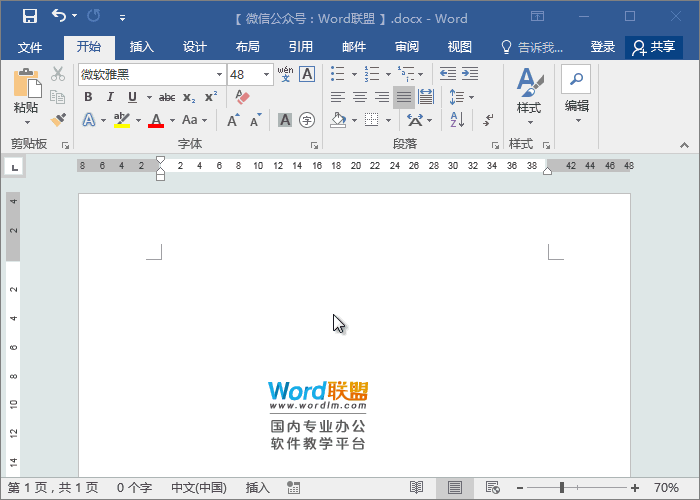Apply distributed alignment
700x500 pixels.
pos(426,97)
